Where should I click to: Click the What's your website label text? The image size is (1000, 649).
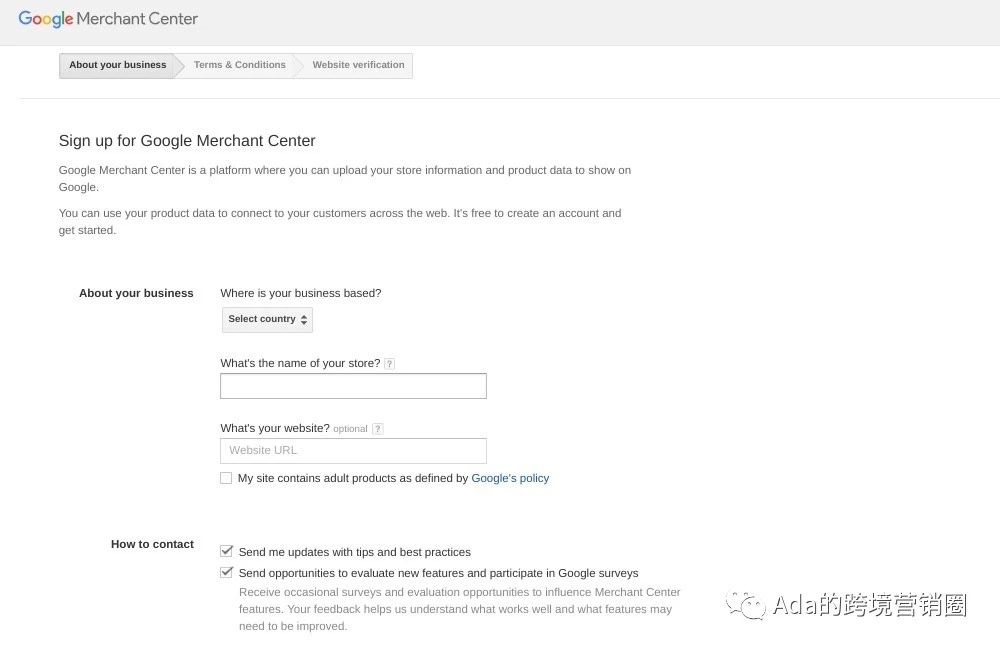[275, 428]
